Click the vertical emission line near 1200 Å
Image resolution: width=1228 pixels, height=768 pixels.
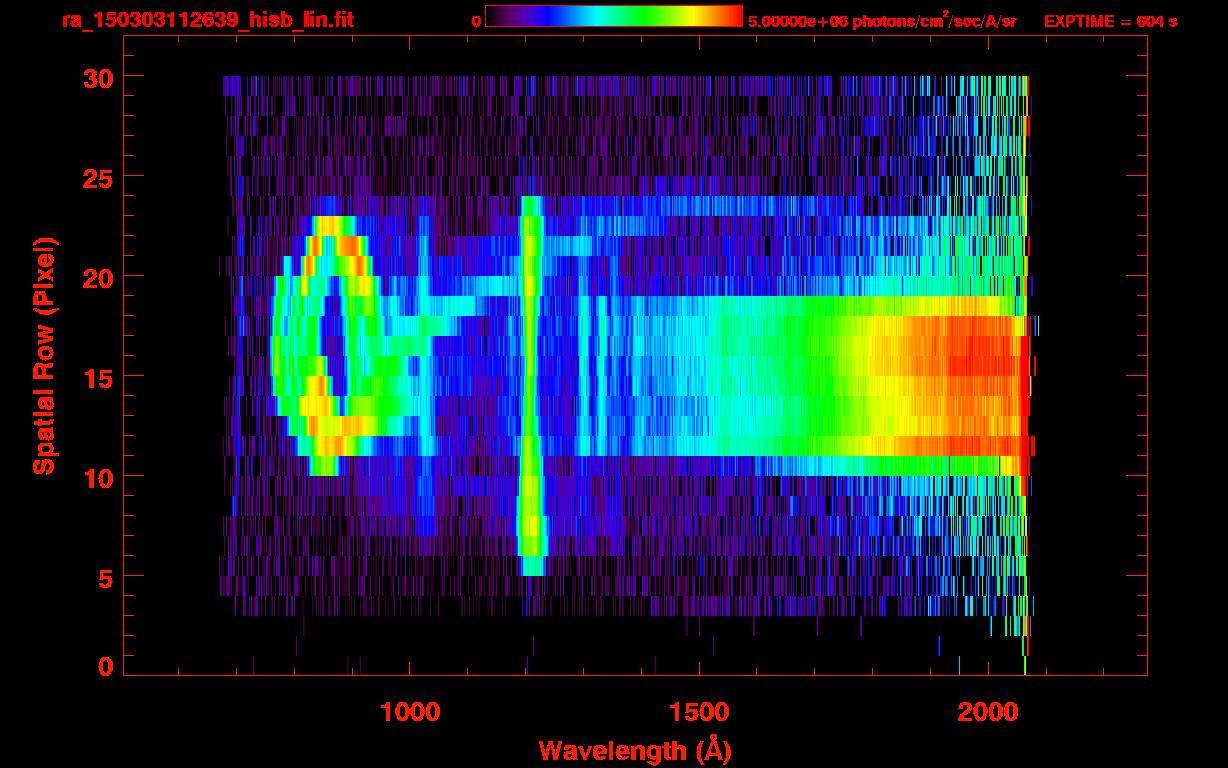[x=532, y=386]
